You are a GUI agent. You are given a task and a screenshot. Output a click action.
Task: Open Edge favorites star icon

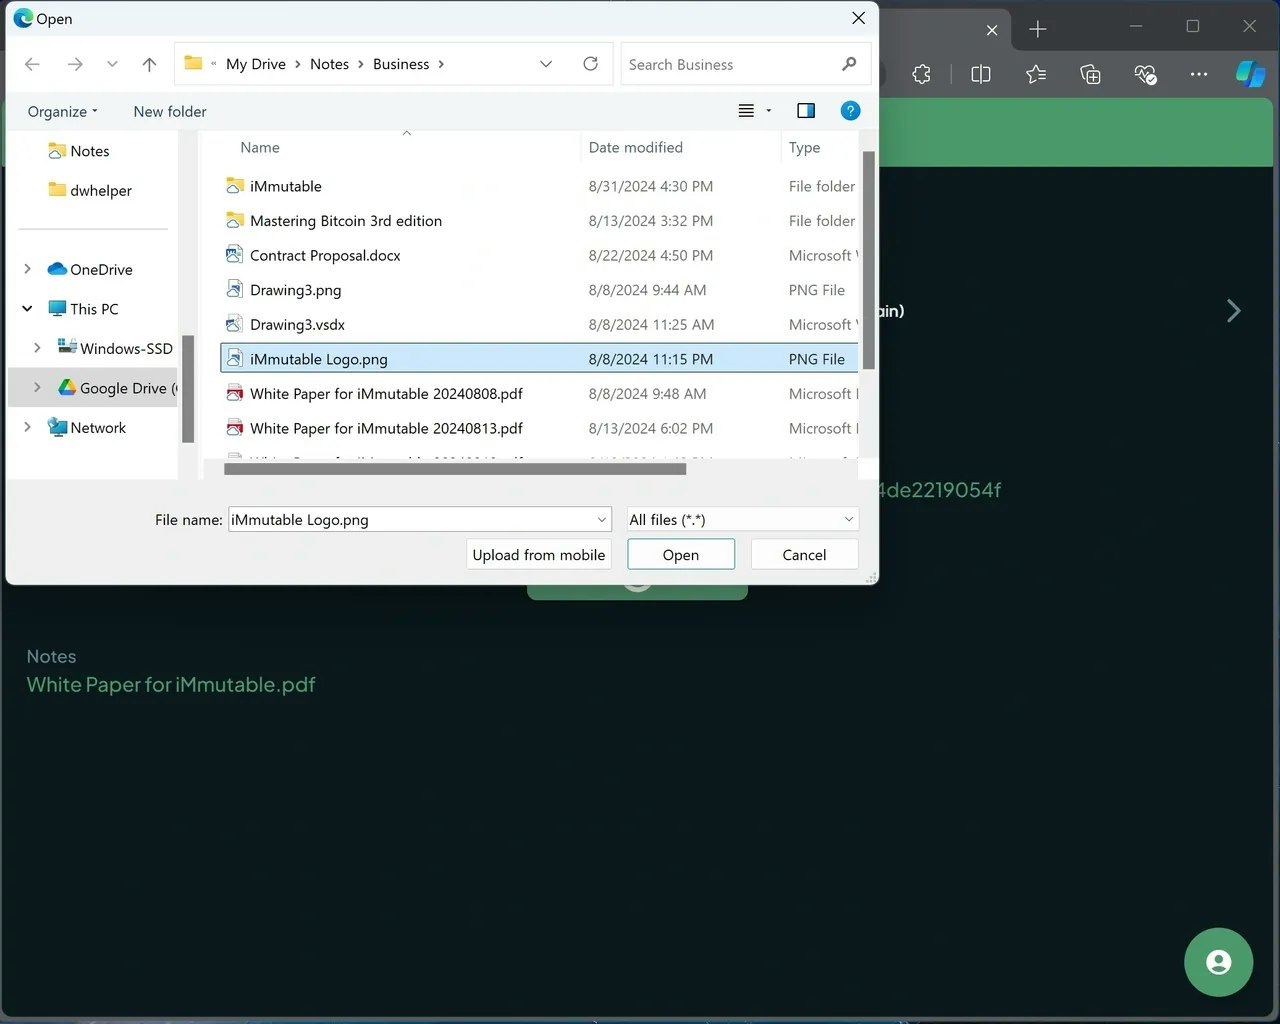coord(1036,74)
